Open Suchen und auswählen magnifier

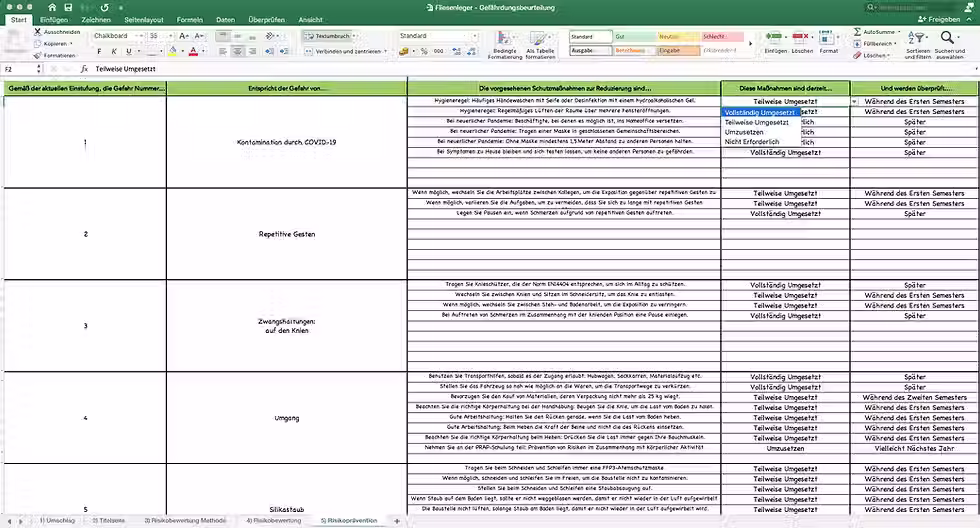(x=949, y=44)
